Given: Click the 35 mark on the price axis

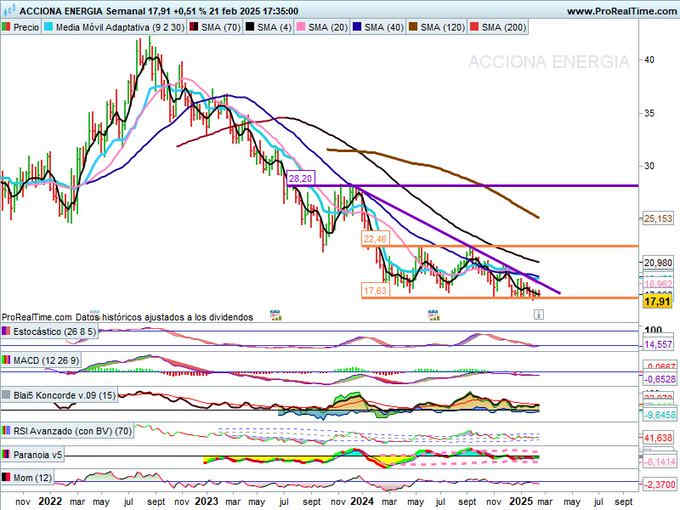Looking at the screenshot, I should click(x=649, y=113).
